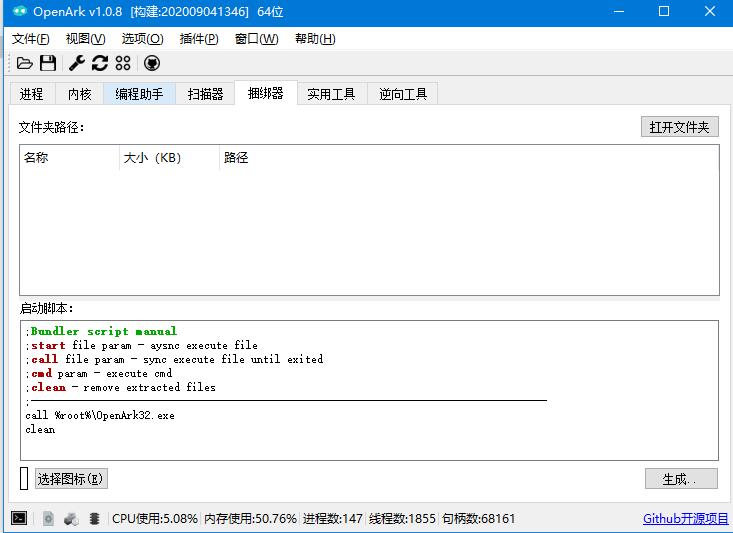733x533 pixels.
Task: Click the ';Bundler script manual' comment line
Action: (x=101, y=331)
